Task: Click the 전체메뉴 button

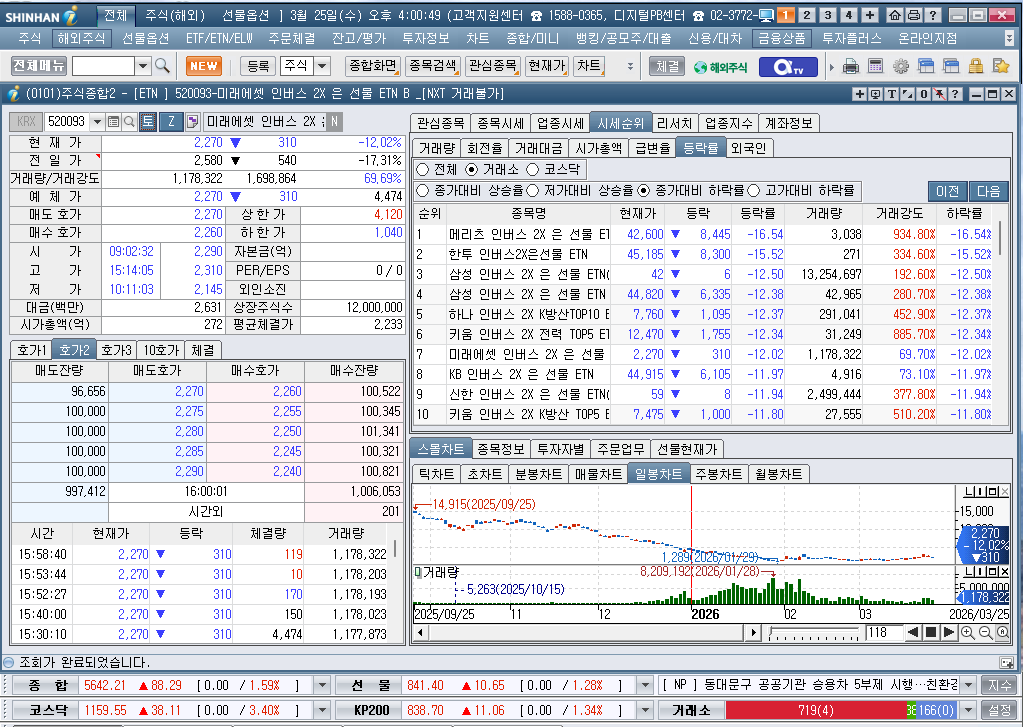Action: point(39,66)
